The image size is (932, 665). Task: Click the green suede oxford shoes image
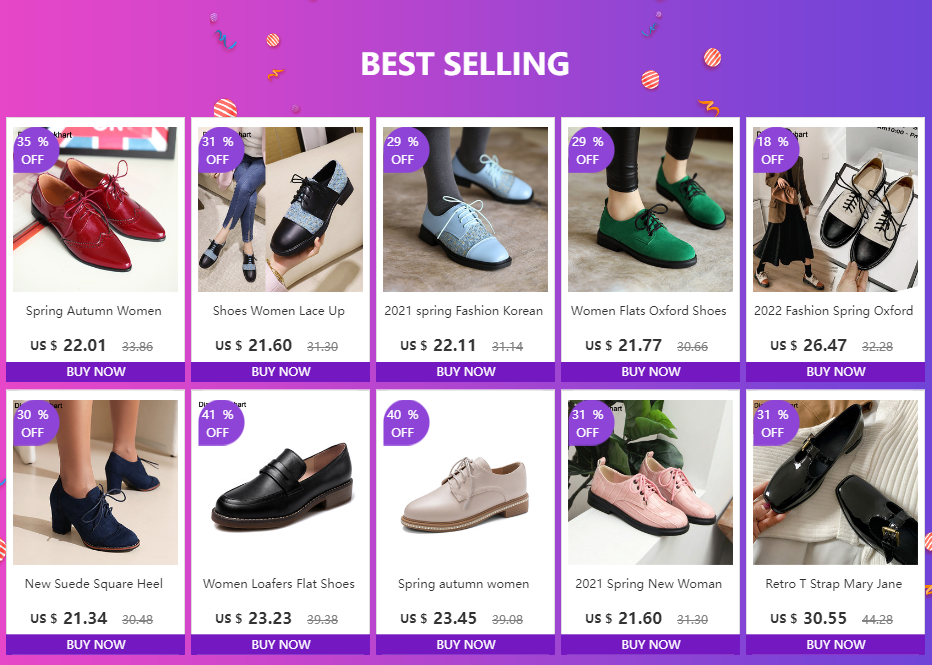[x=650, y=209]
